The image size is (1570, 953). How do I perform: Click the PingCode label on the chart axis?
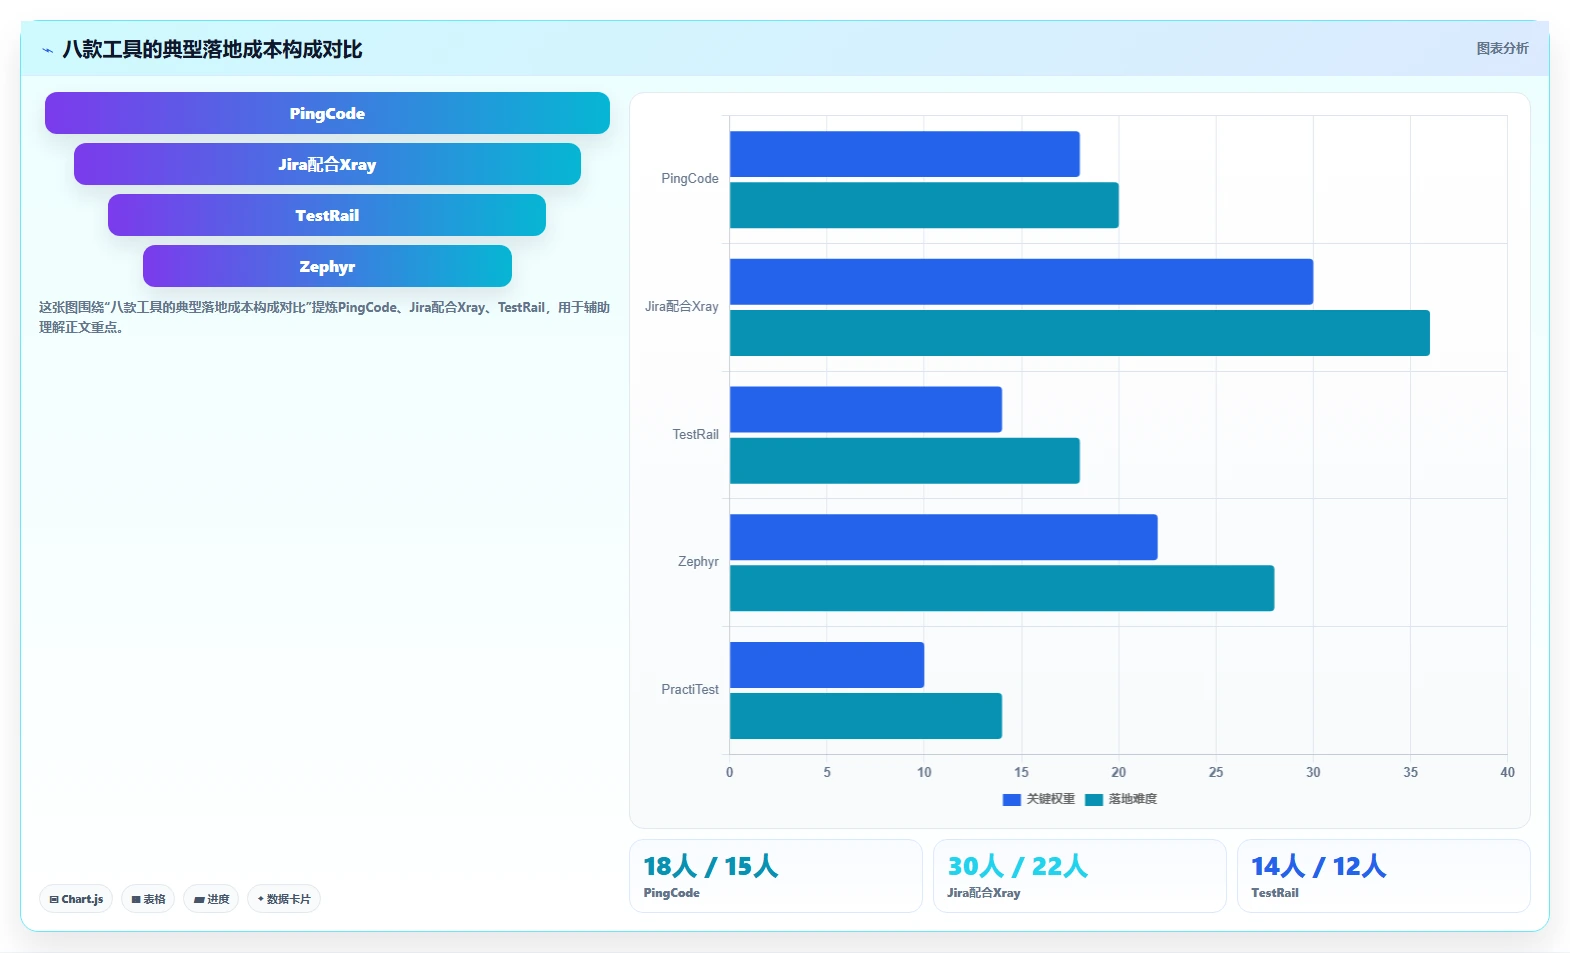(x=690, y=179)
